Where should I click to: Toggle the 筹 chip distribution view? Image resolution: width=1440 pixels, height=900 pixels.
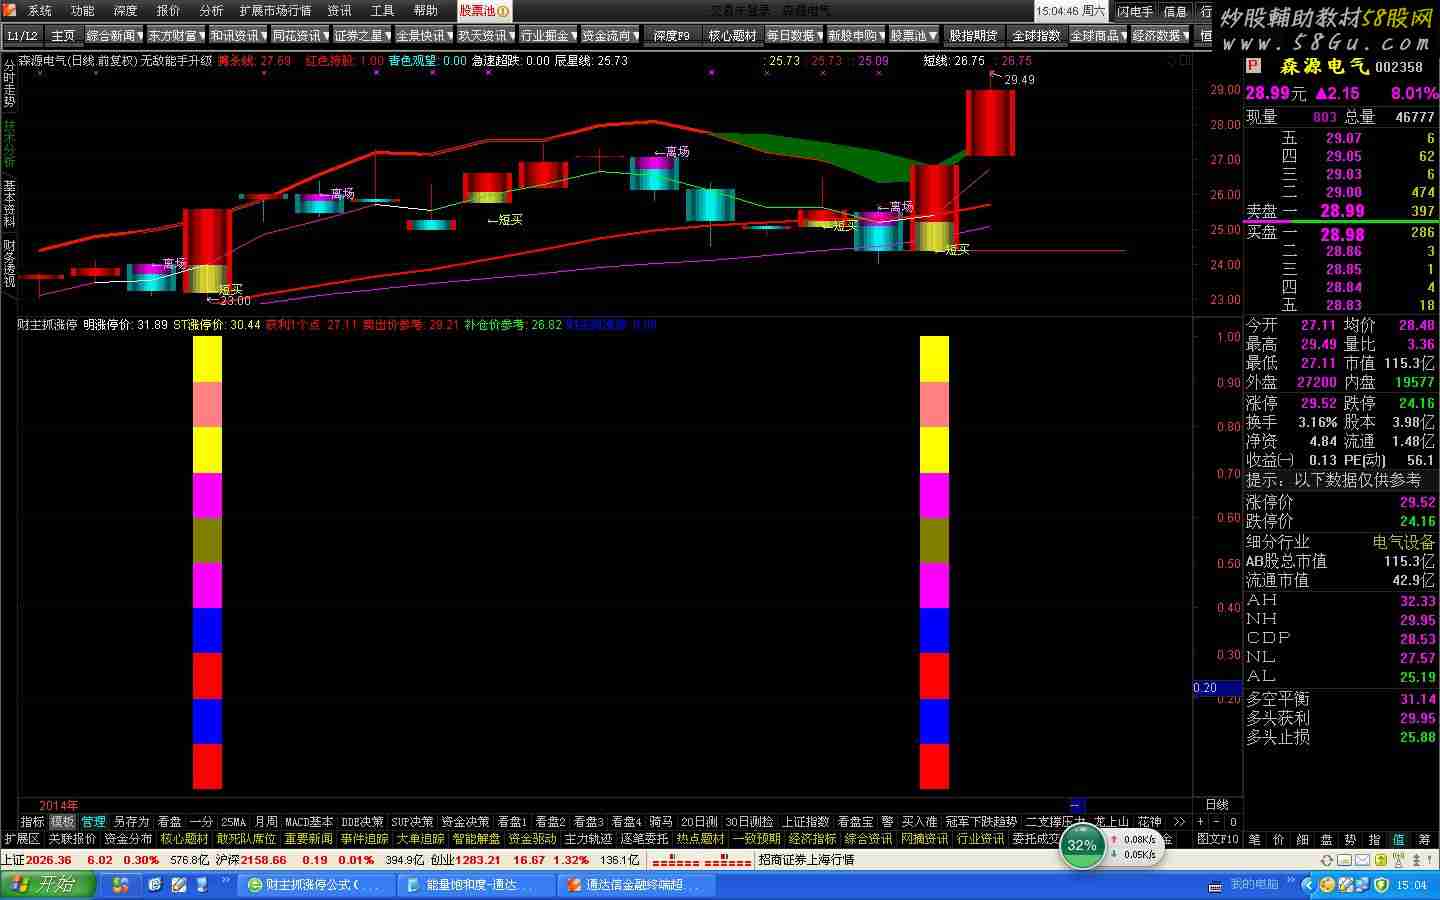pos(1424,840)
